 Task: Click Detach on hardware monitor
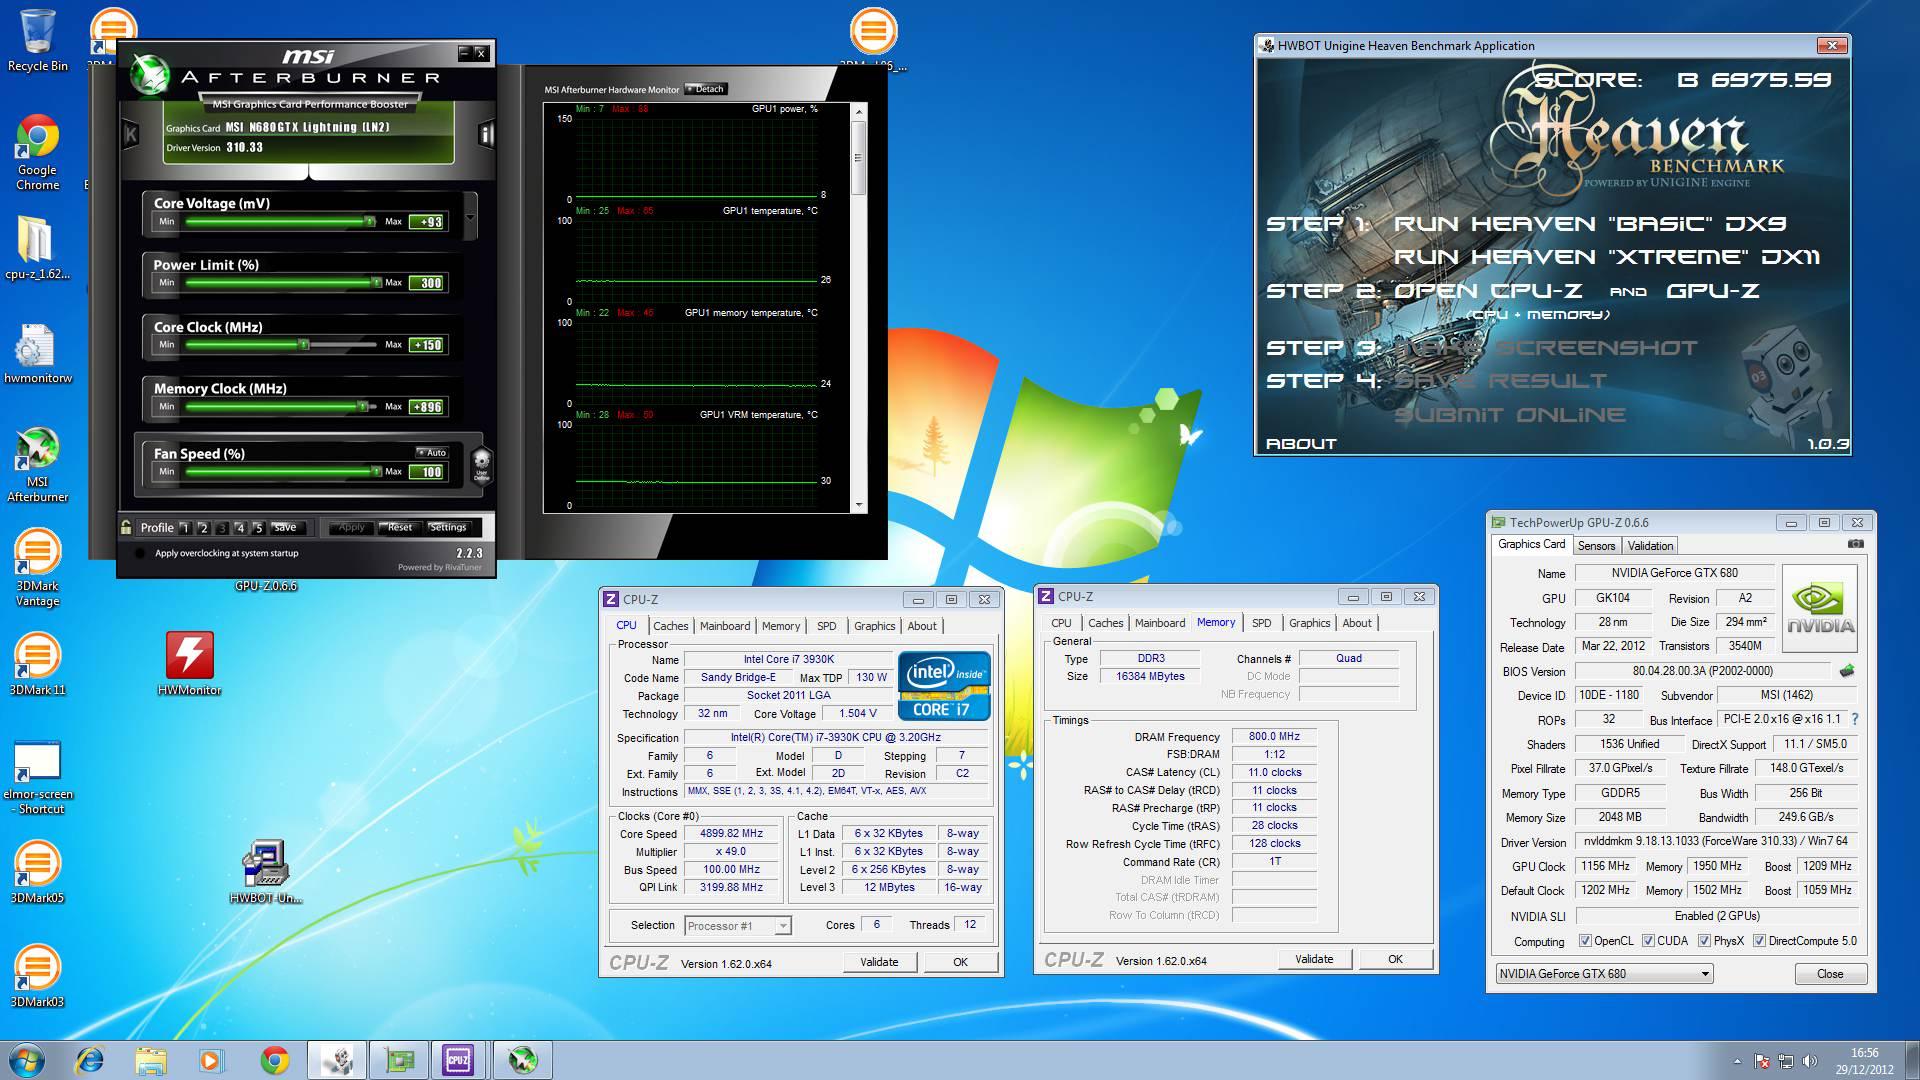[x=705, y=89]
